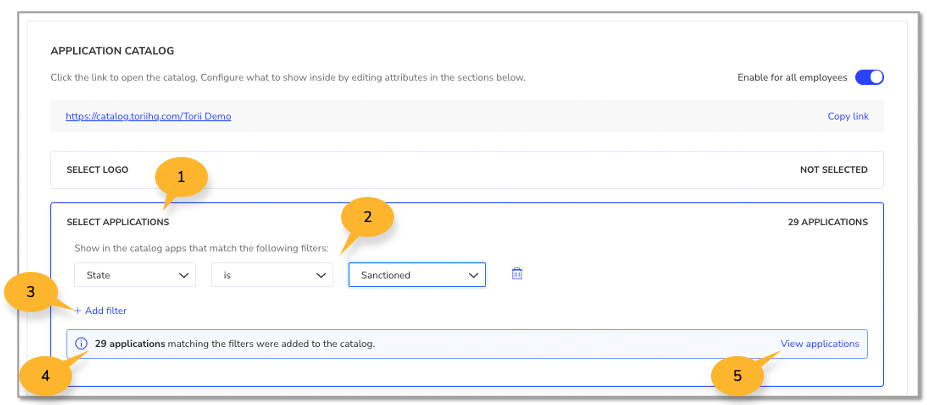Open the catalog.toriihq.com link
This screenshot has width=927, height=405.
(x=148, y=116)
